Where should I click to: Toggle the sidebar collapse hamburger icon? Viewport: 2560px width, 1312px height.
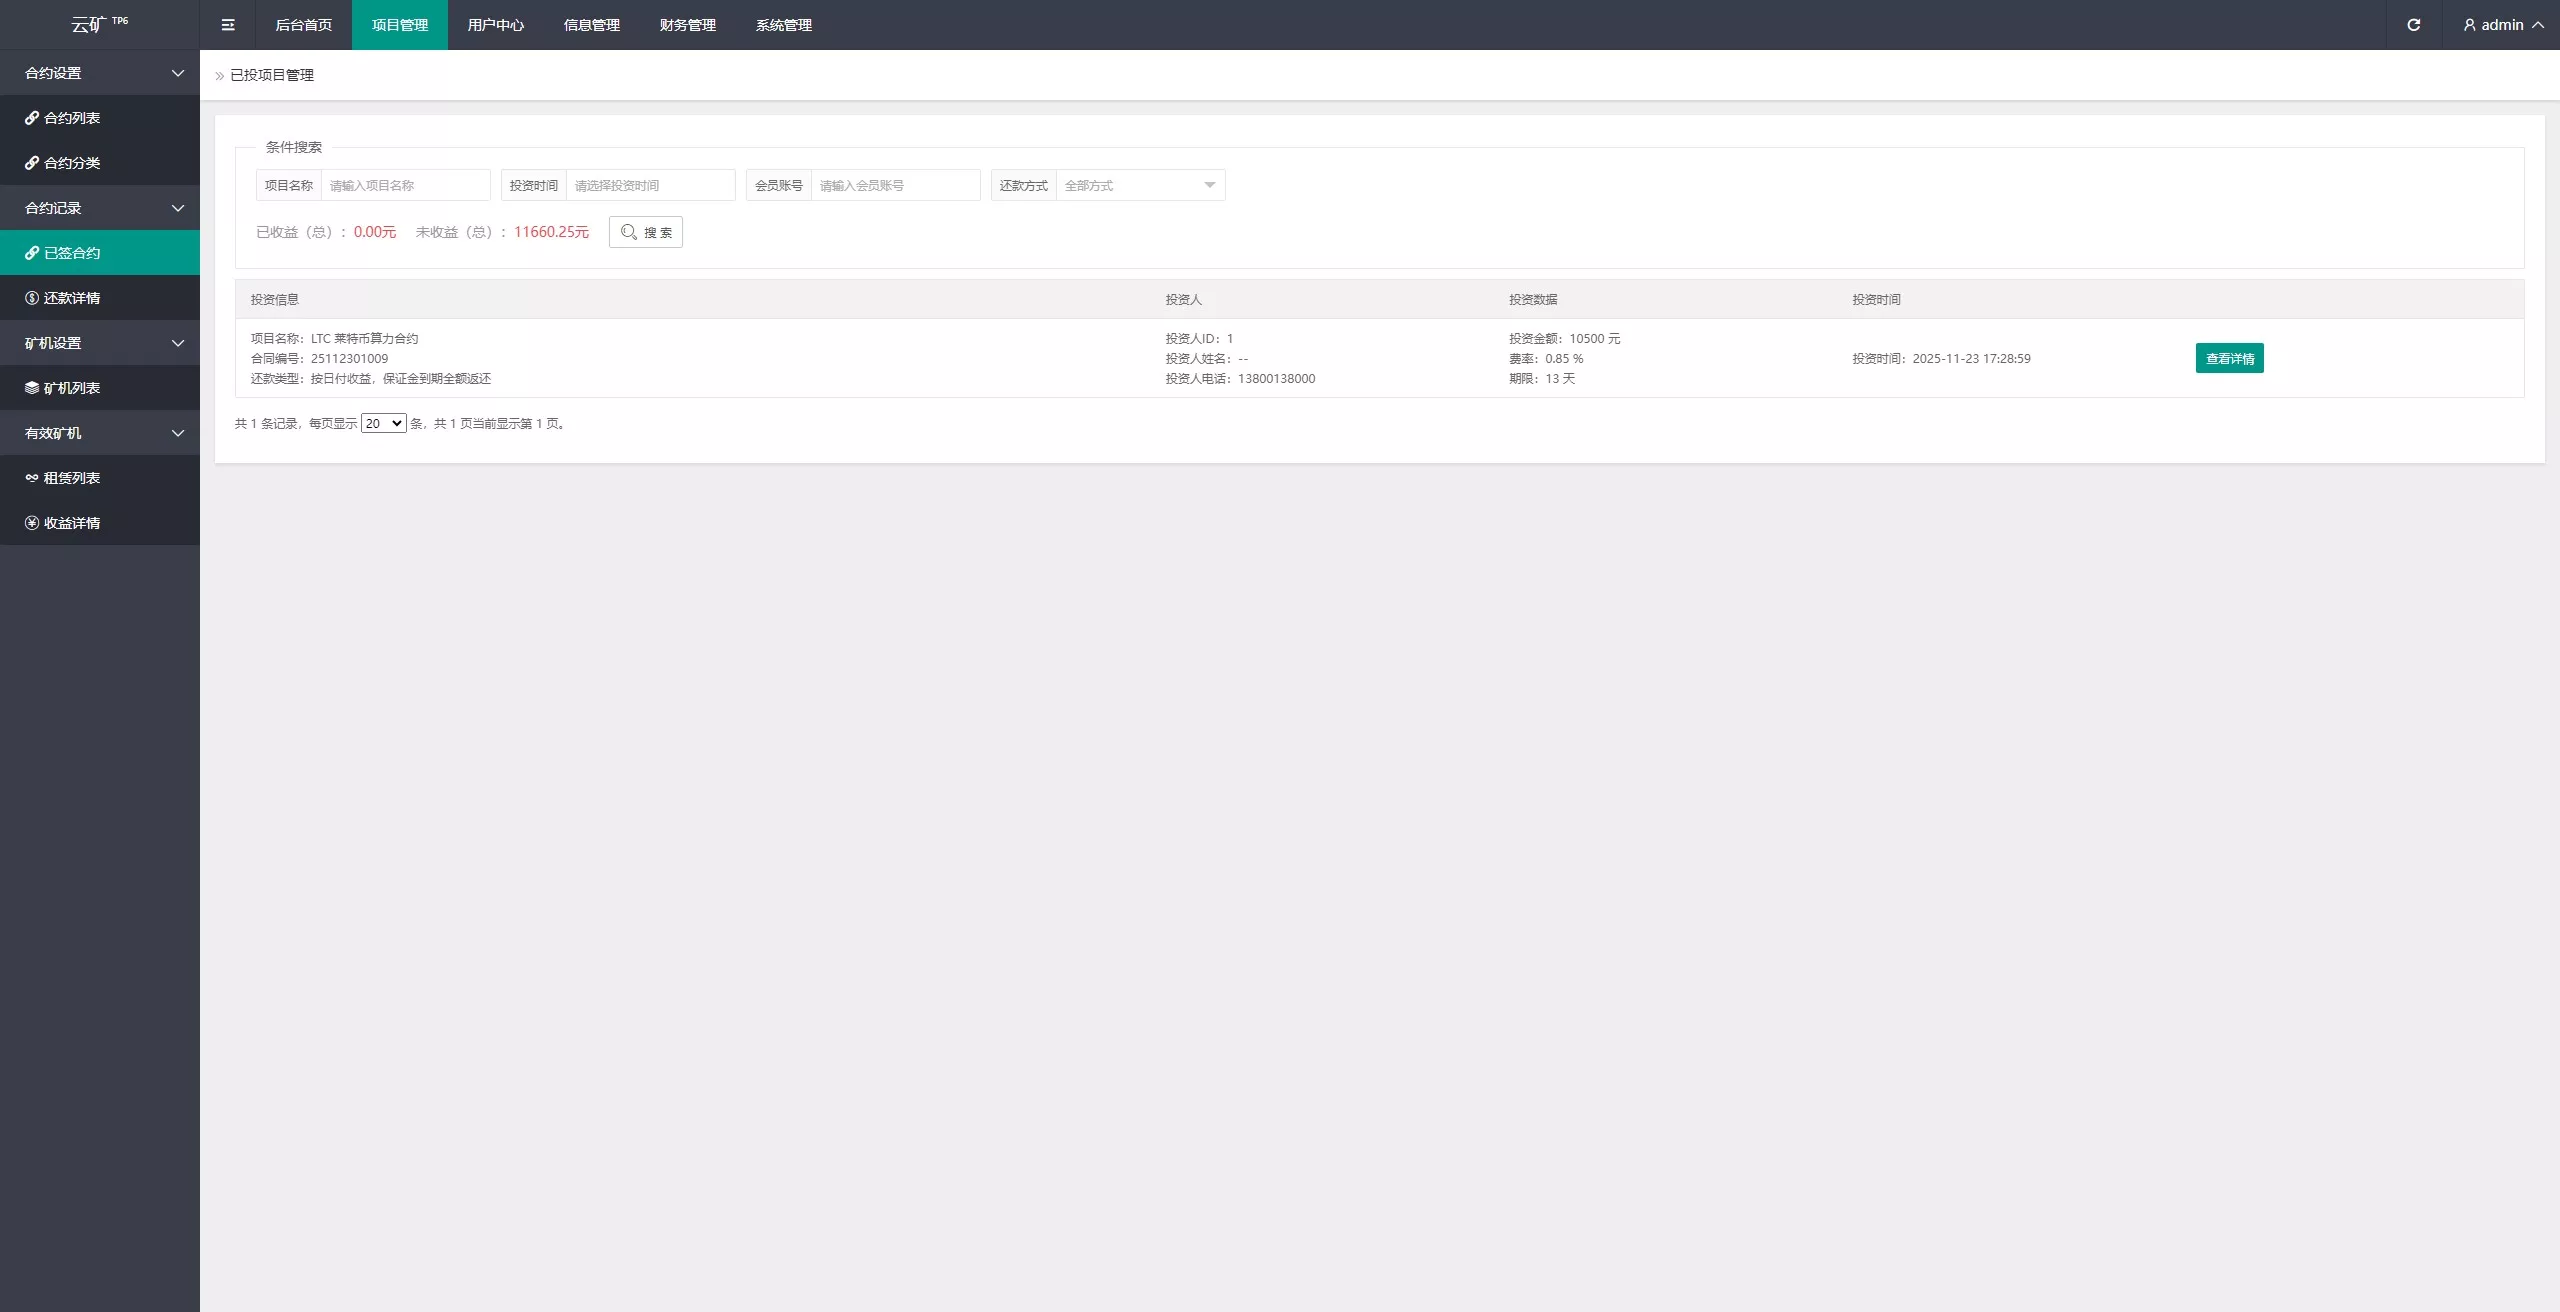[x=228, y=25]
